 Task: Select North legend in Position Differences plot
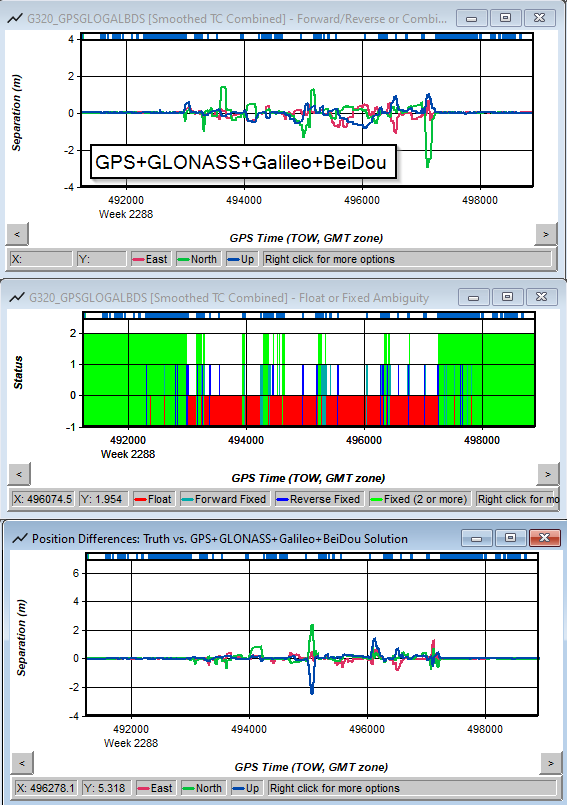click(203, 788)
